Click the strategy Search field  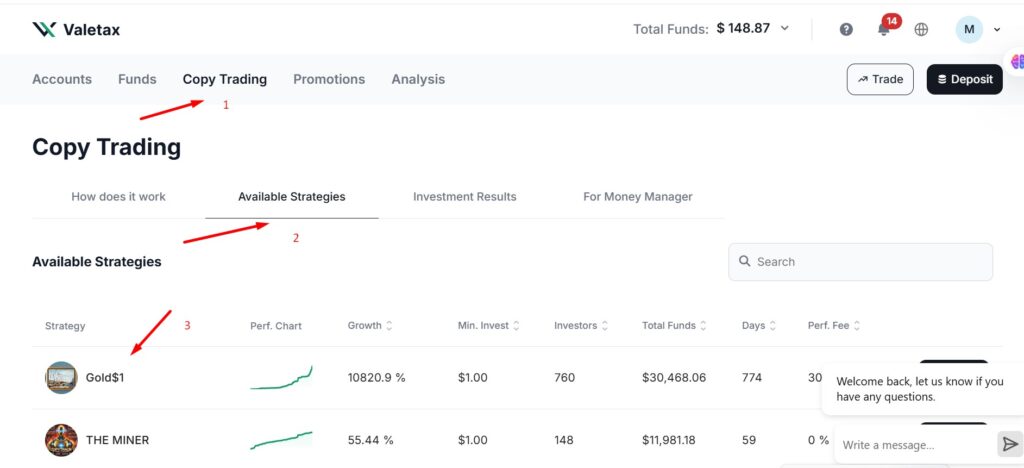[860, 262]
